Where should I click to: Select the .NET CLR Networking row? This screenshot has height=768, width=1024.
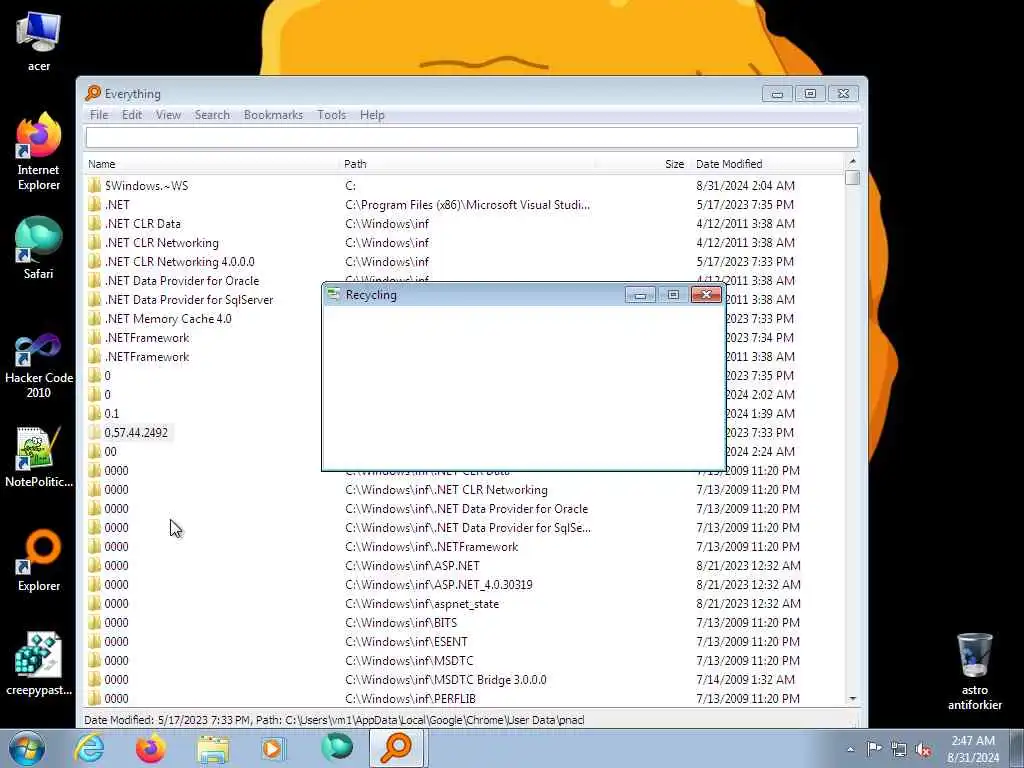pyautogui.click(x=465, y=242)
